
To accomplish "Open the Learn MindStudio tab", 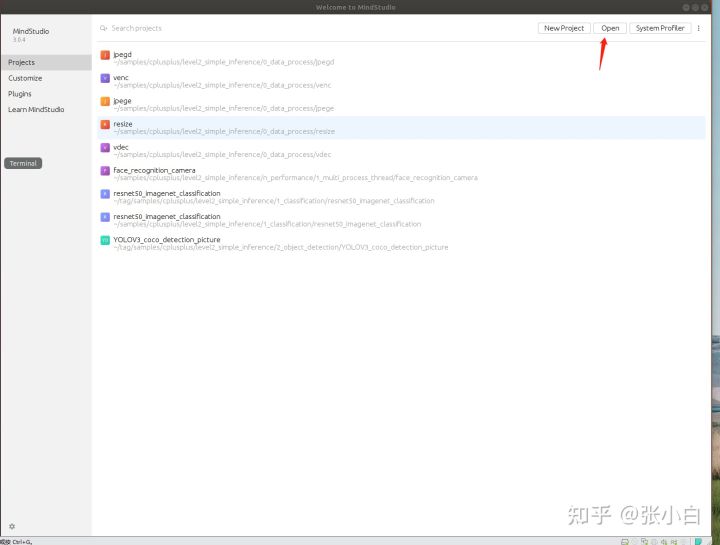I will (46, 109).
